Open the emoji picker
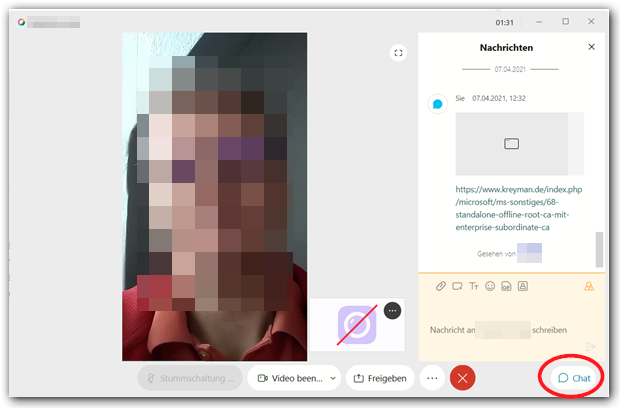This screenshot has width=620, height=408. pyautogui.click(x=490, y=286)
